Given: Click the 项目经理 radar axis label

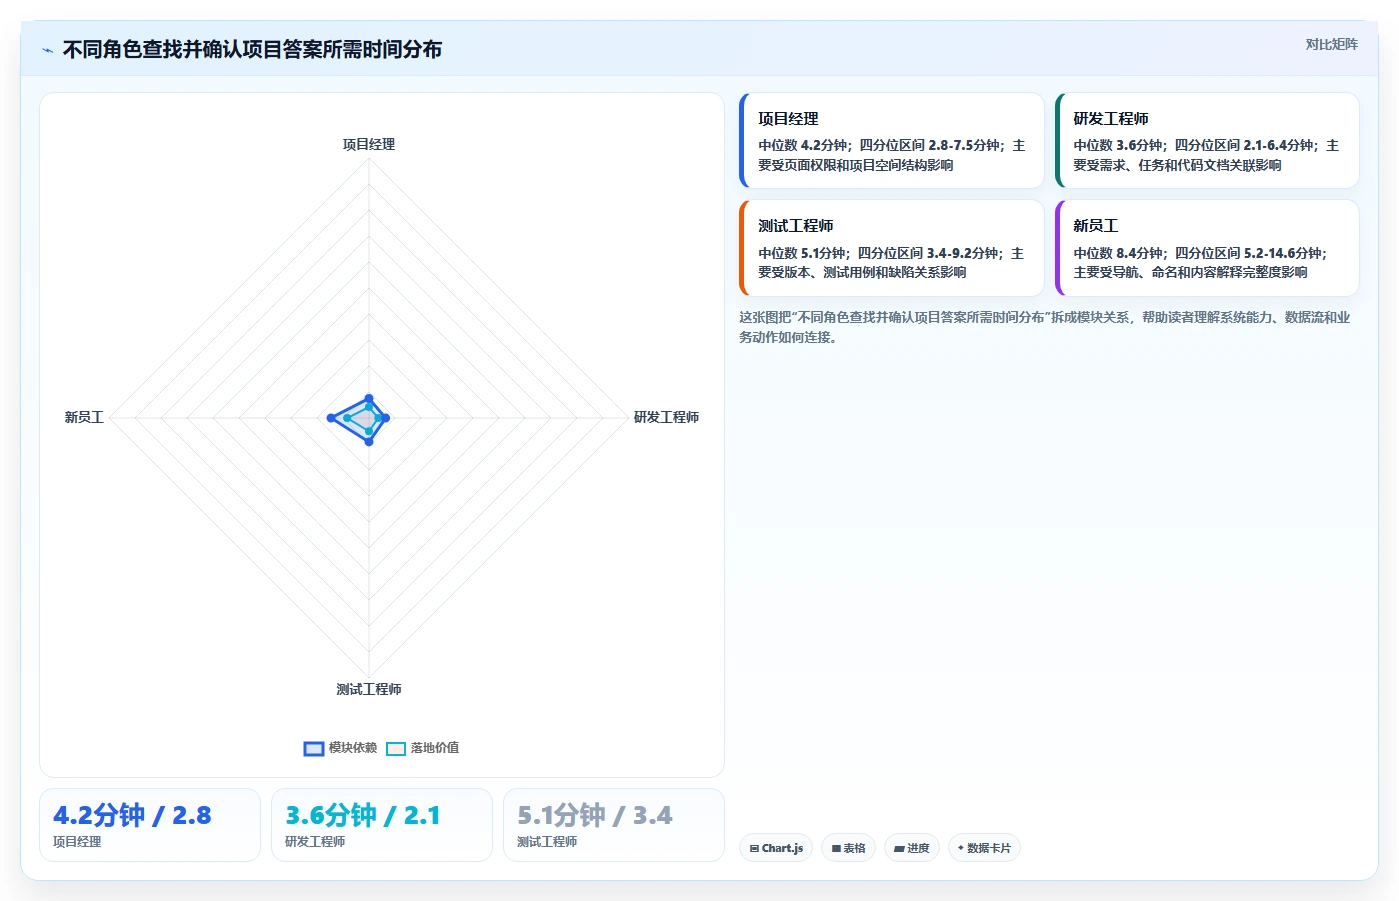Looking at the screenshot, I should 369,145.
